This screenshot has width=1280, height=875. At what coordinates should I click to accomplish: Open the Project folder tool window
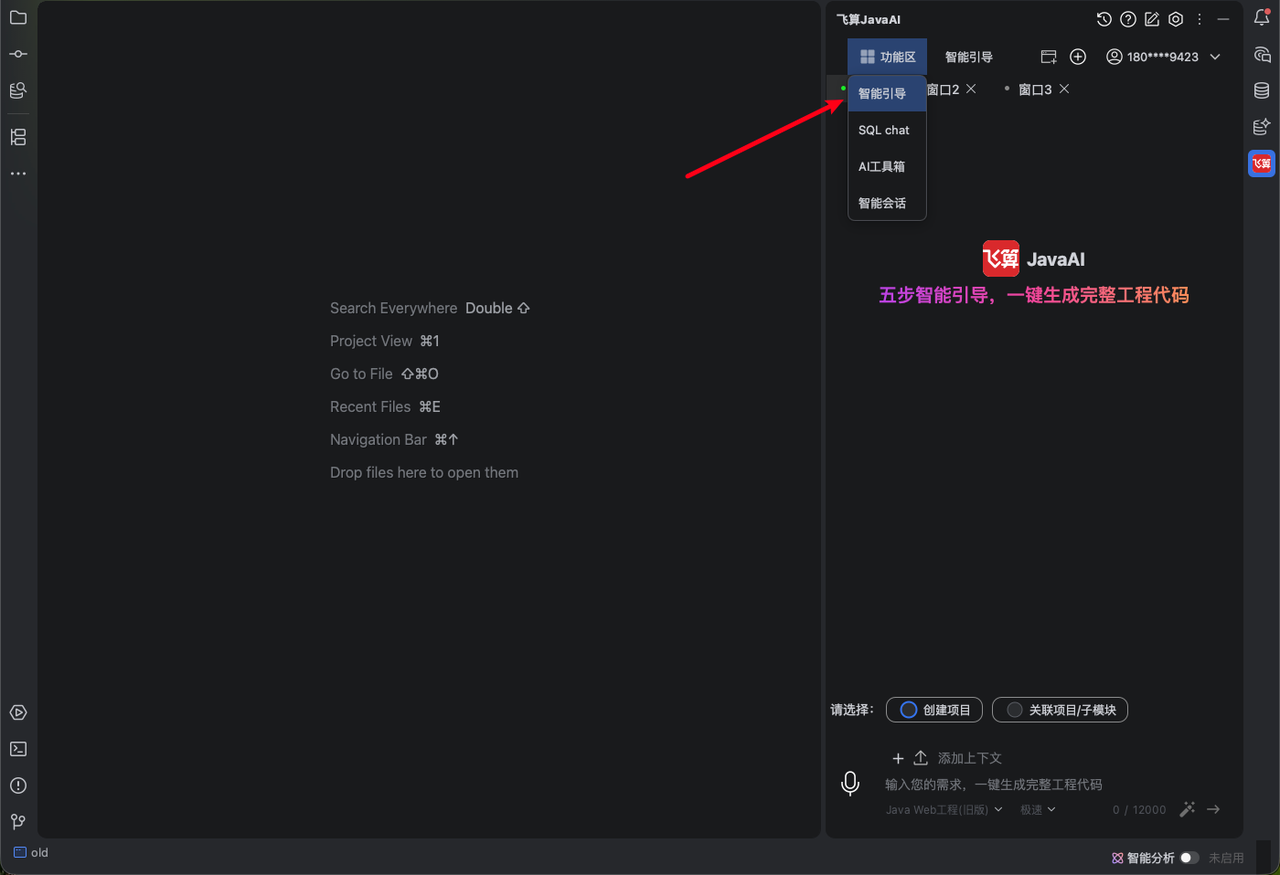(18, 18)
